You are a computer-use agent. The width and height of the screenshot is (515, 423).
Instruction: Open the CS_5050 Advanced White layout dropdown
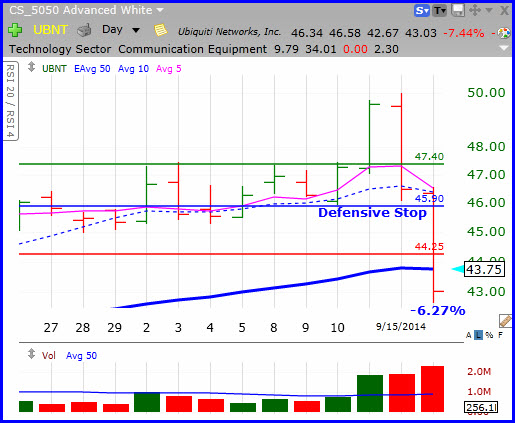point(160,10)
